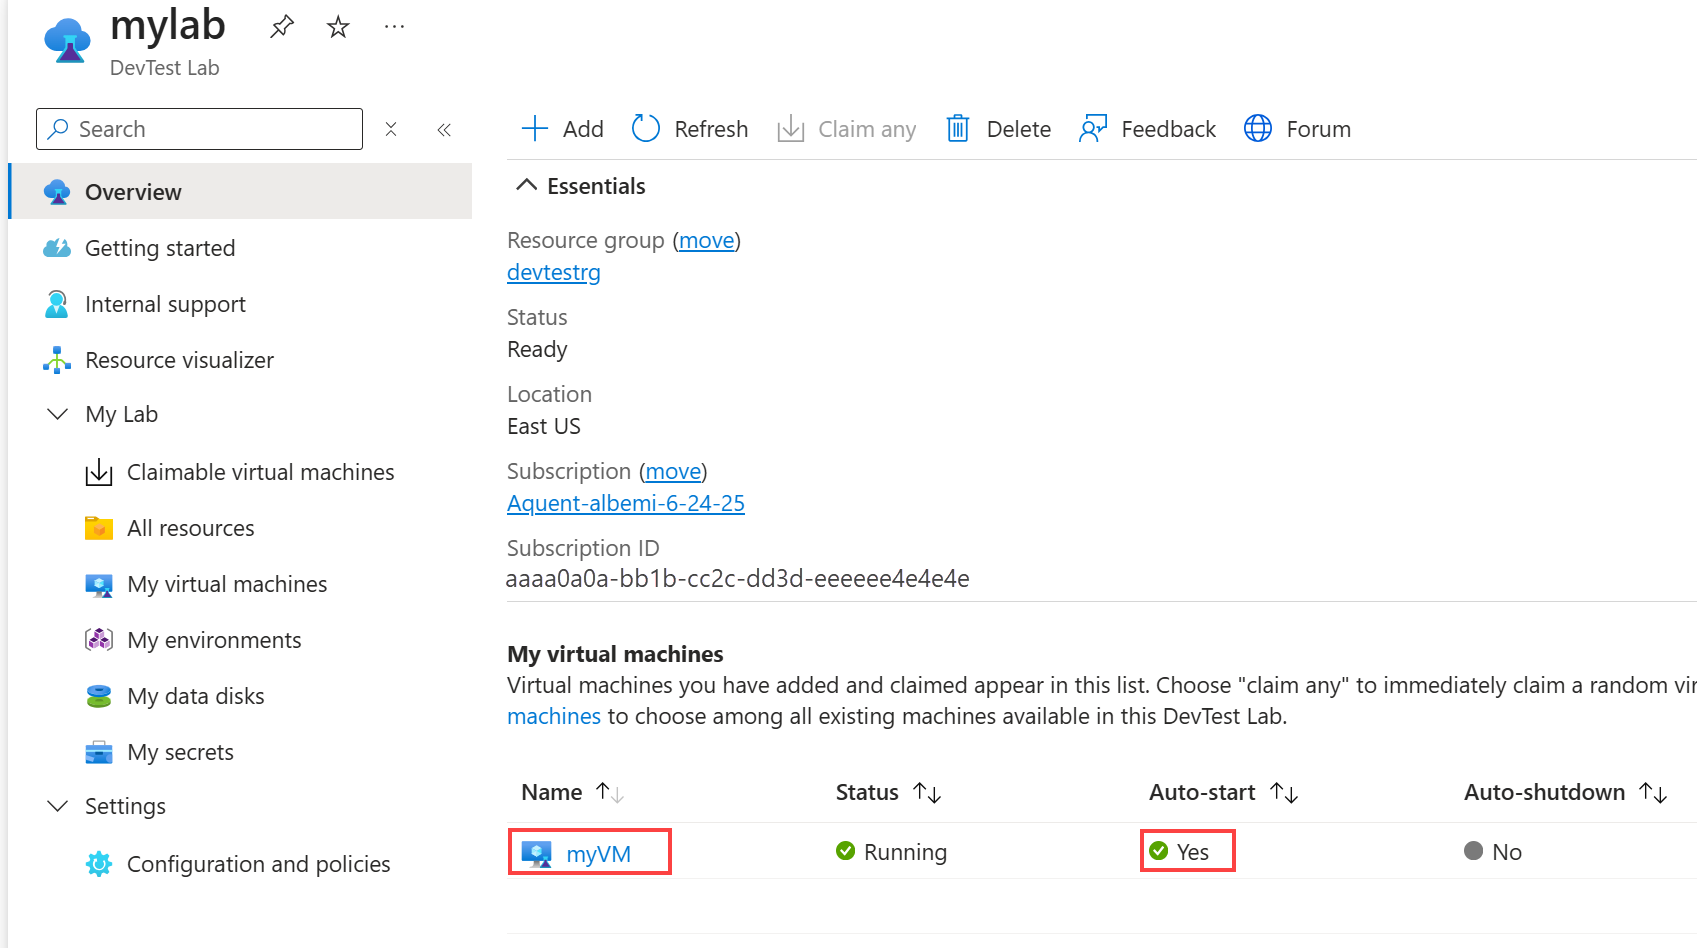
Task: Send Feedback from the toolbar
Action: pos(1148,129)
